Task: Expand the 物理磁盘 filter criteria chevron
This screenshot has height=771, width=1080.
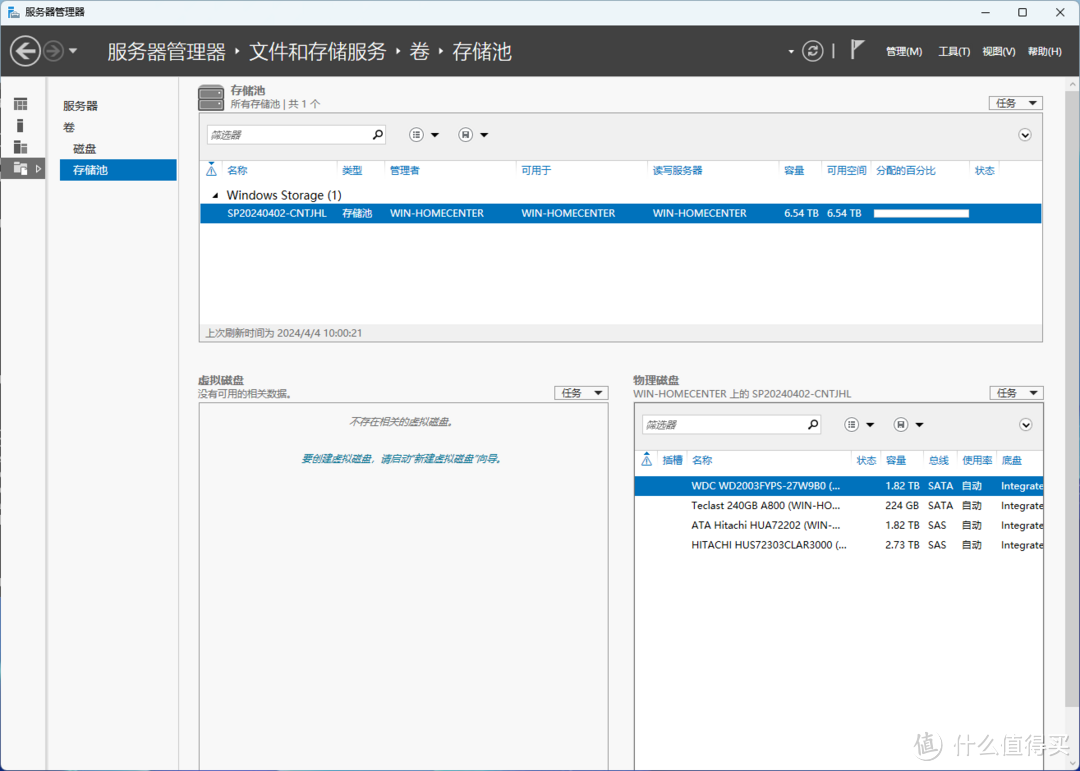Action: coord(1026,424)
